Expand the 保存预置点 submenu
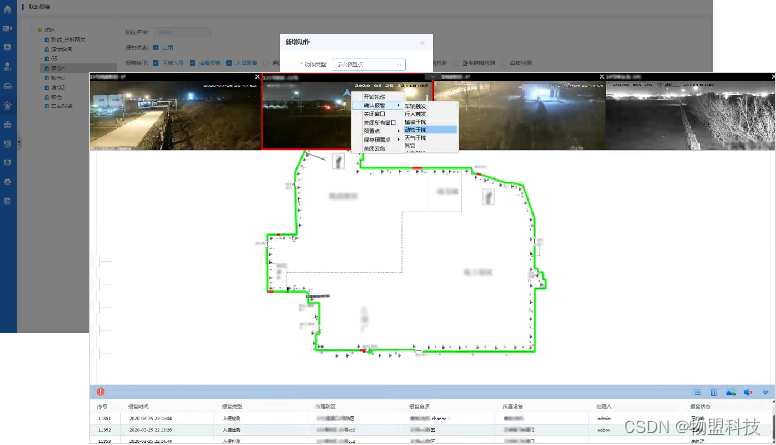The width and height of the screenshot is (776, 445). pyautogui.click(x=377, y=140)
